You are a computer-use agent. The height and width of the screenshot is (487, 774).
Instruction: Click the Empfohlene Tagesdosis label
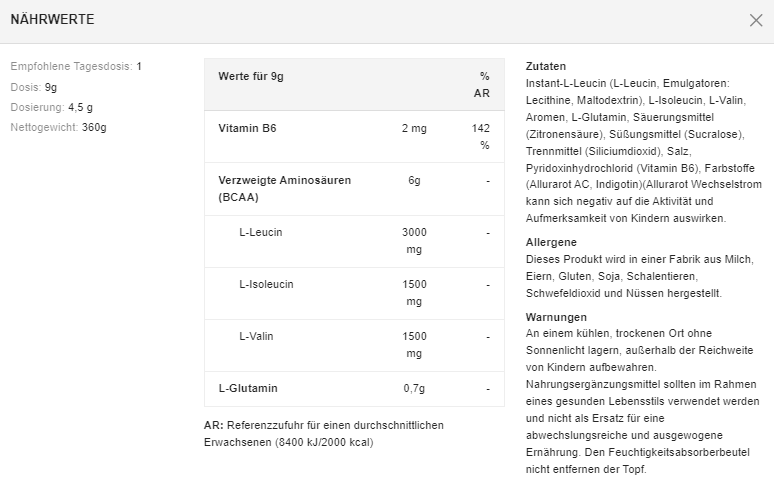(x=70, y=66)
